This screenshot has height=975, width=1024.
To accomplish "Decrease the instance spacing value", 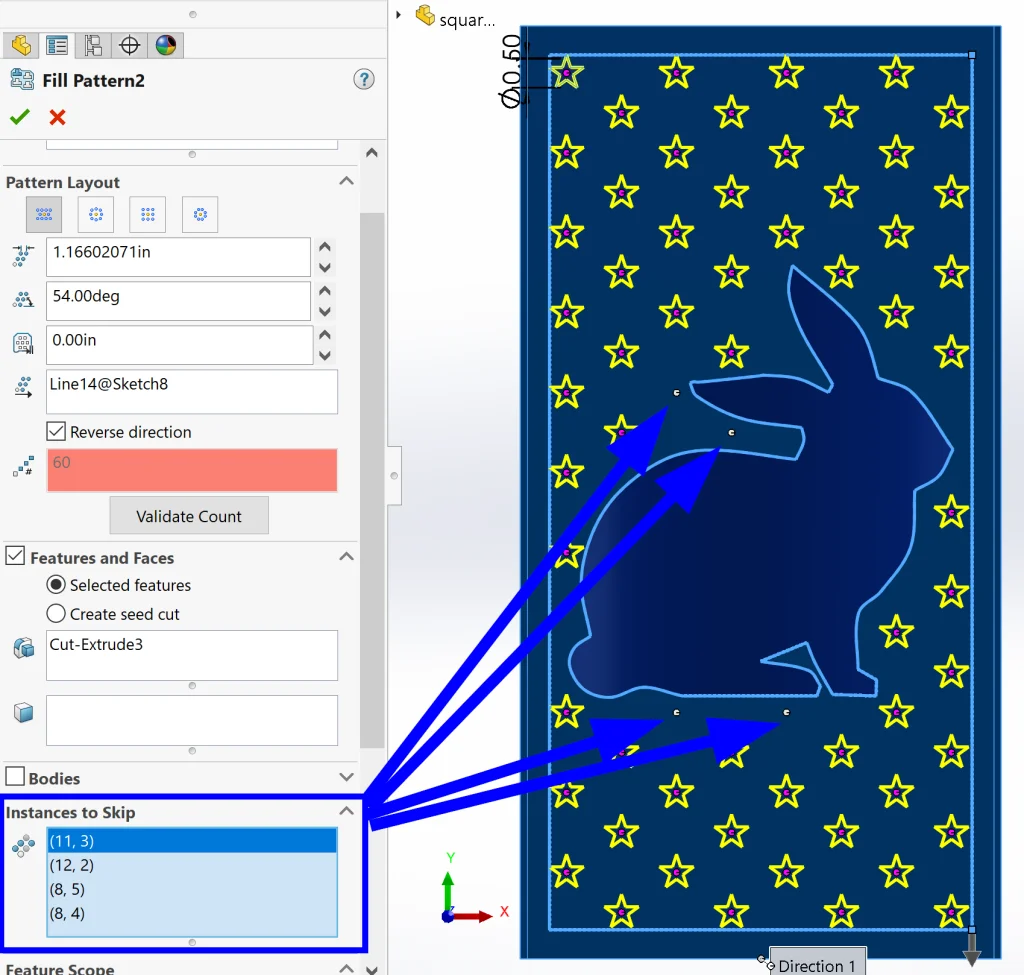I will tap(325, 268).
